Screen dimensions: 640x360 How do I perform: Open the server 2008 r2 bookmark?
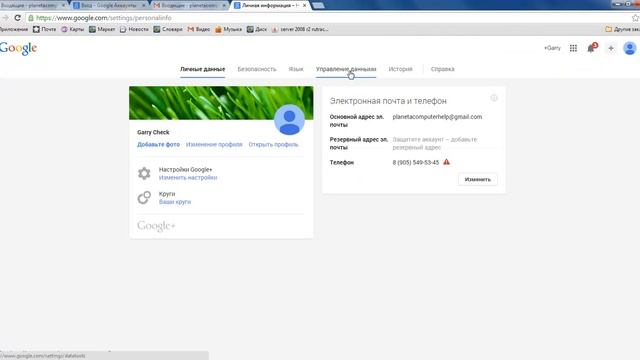300,29
